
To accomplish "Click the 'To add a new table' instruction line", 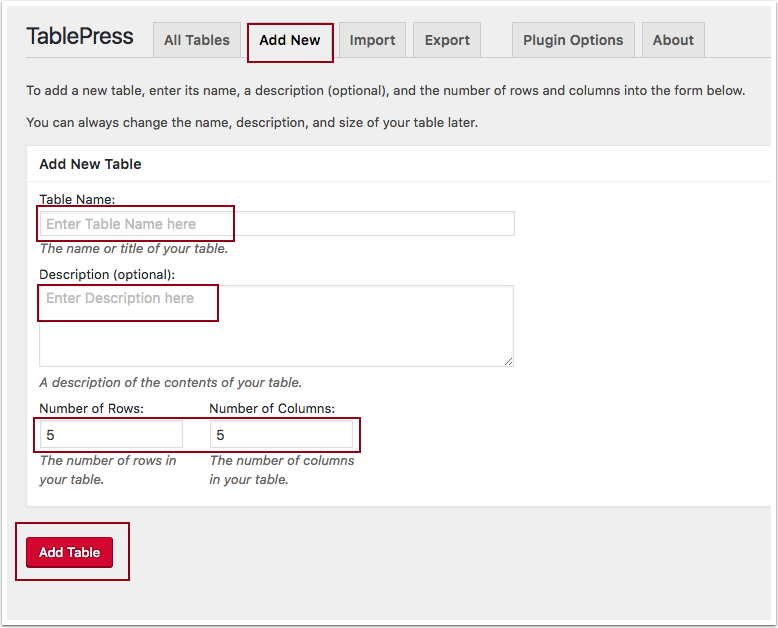I will tap(386, 91).
